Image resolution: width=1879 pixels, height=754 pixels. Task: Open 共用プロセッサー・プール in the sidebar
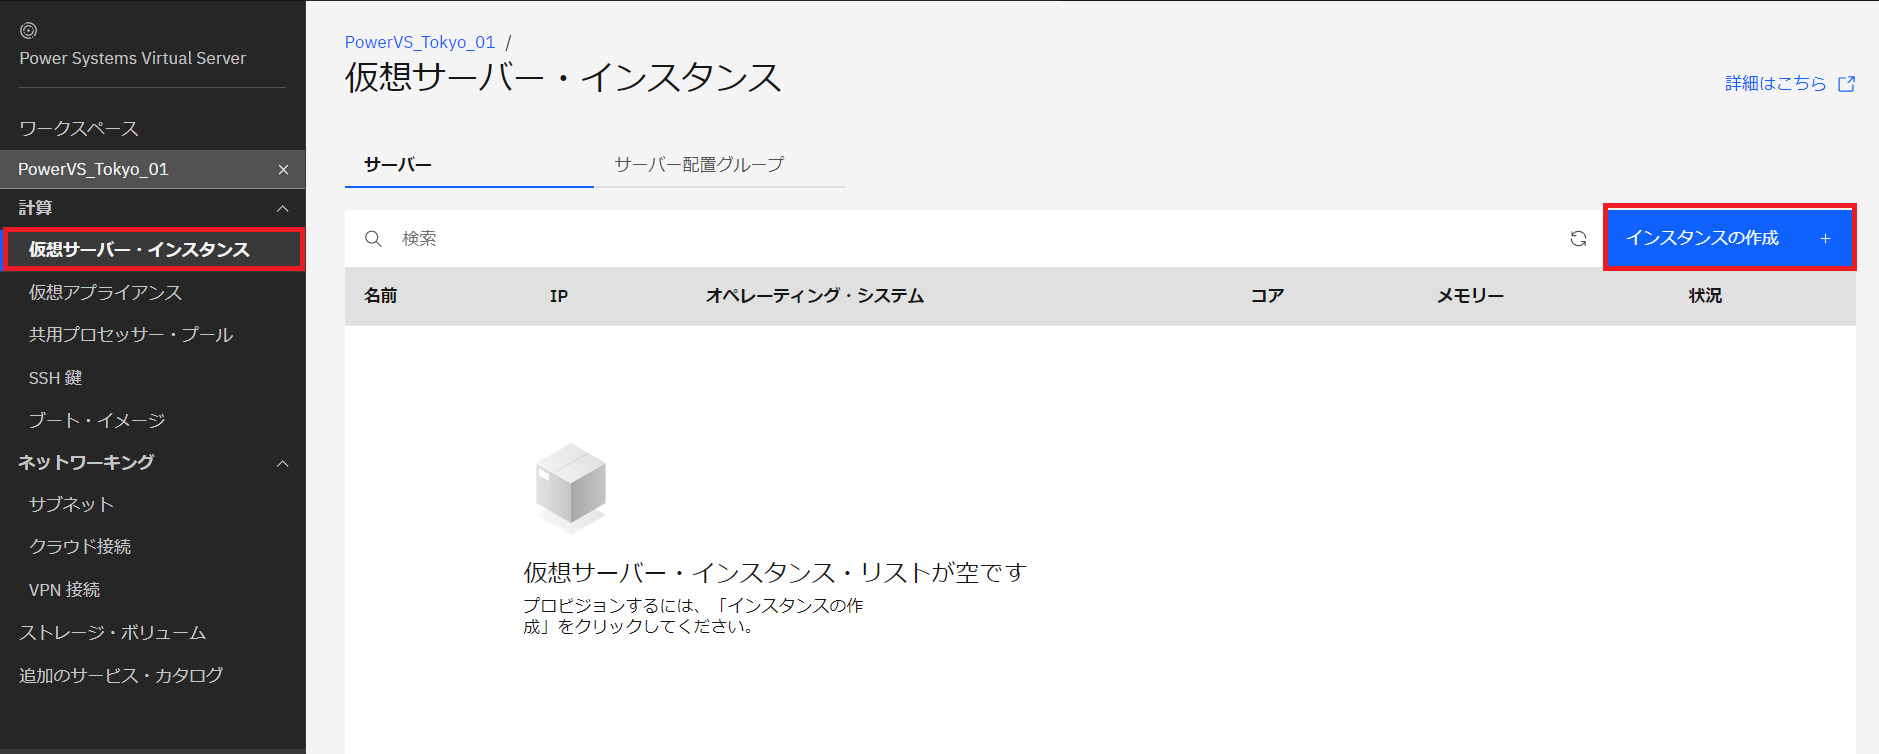point(131,335)
